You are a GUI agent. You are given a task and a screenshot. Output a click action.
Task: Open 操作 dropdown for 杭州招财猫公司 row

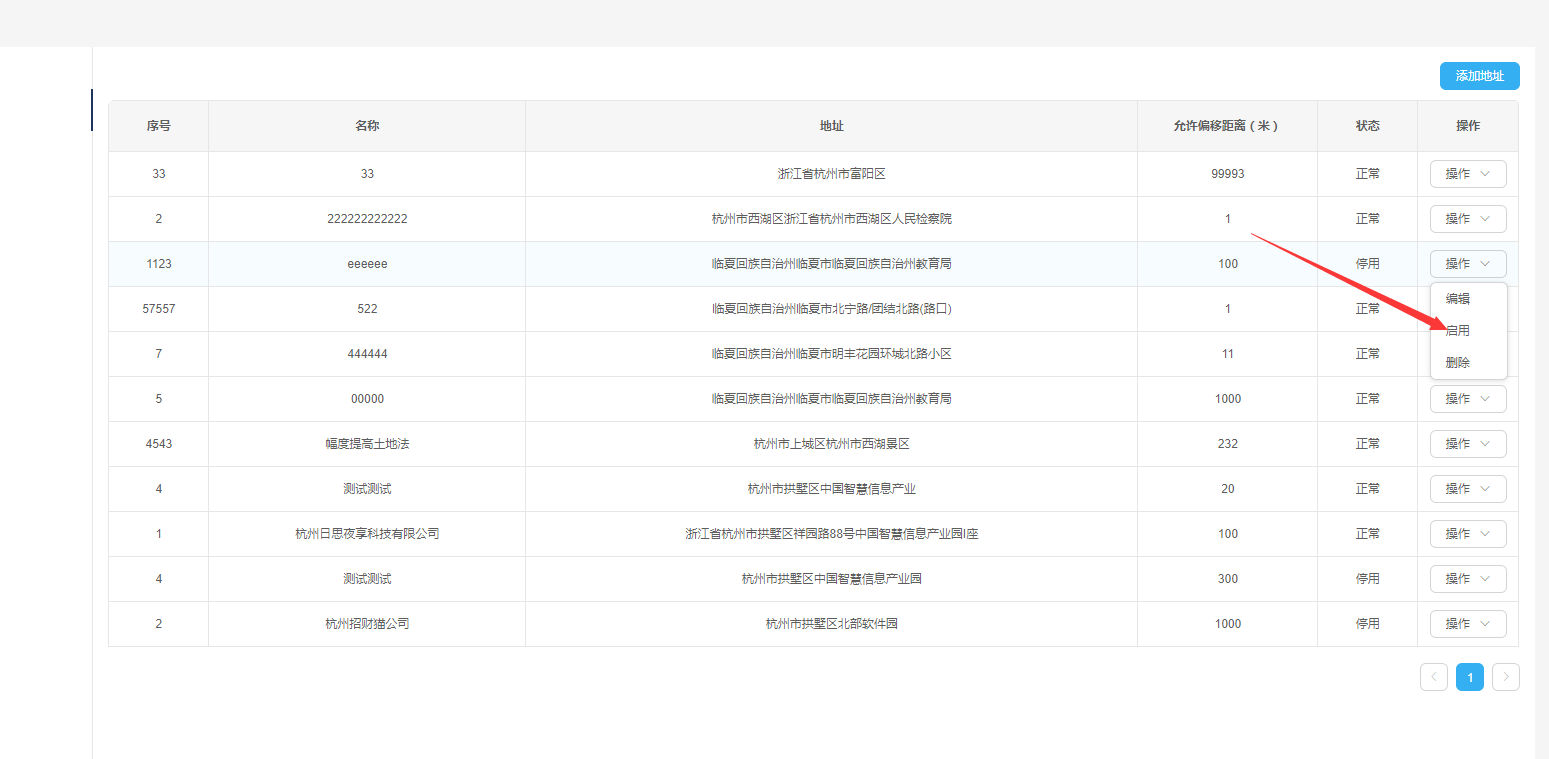coord(1467,624)
